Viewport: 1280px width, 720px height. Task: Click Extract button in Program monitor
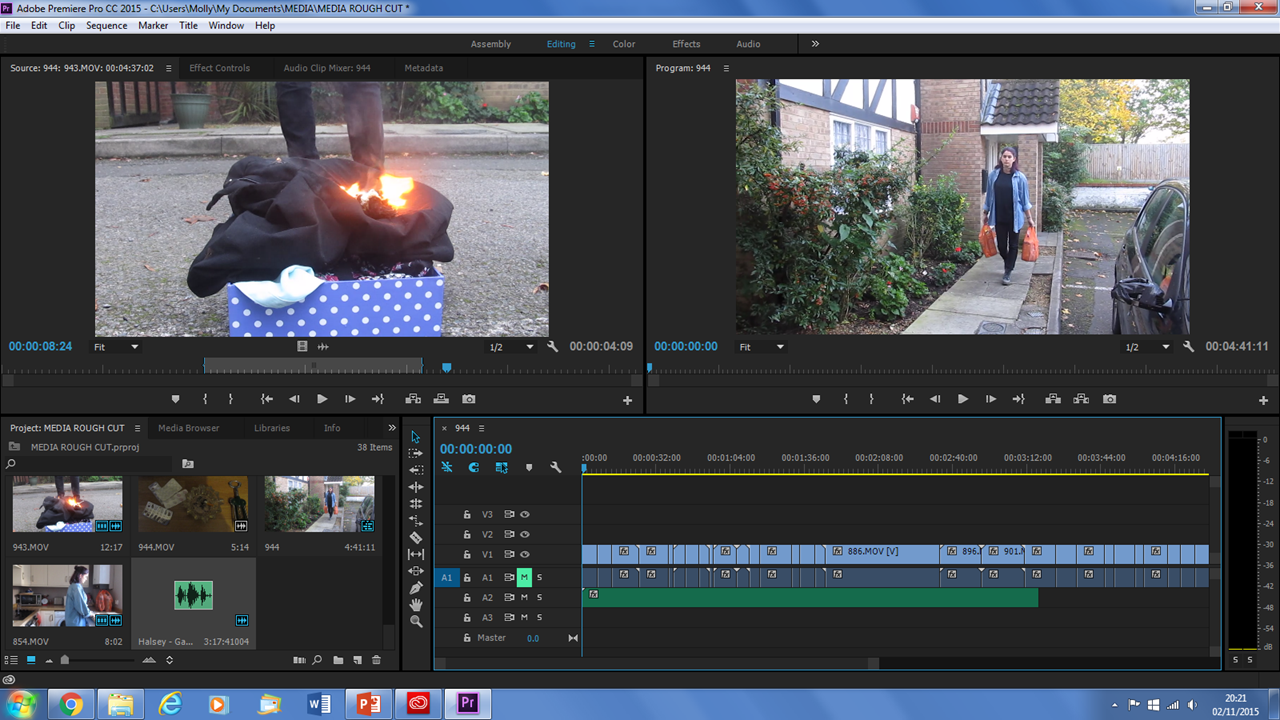point(1081,399)
